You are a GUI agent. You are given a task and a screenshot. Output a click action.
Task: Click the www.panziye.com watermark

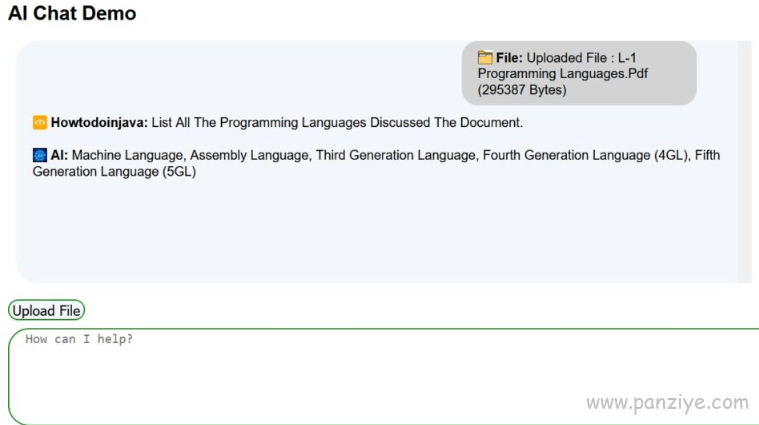(x=668, y=403)
